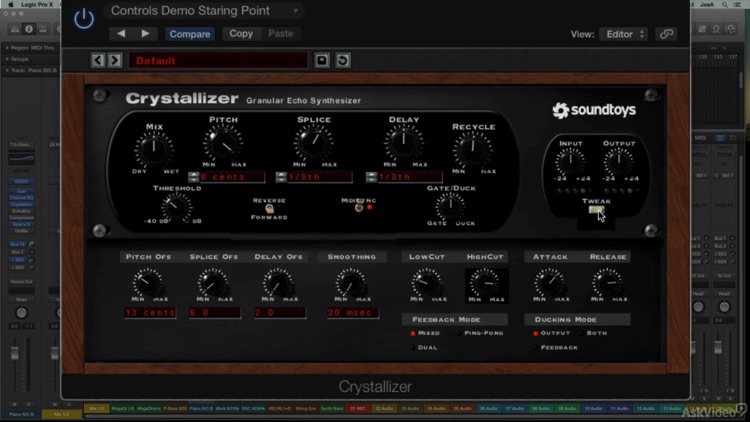Select the 01 REC track label
This screenshot has height=422, width=750.
point(358,409)
